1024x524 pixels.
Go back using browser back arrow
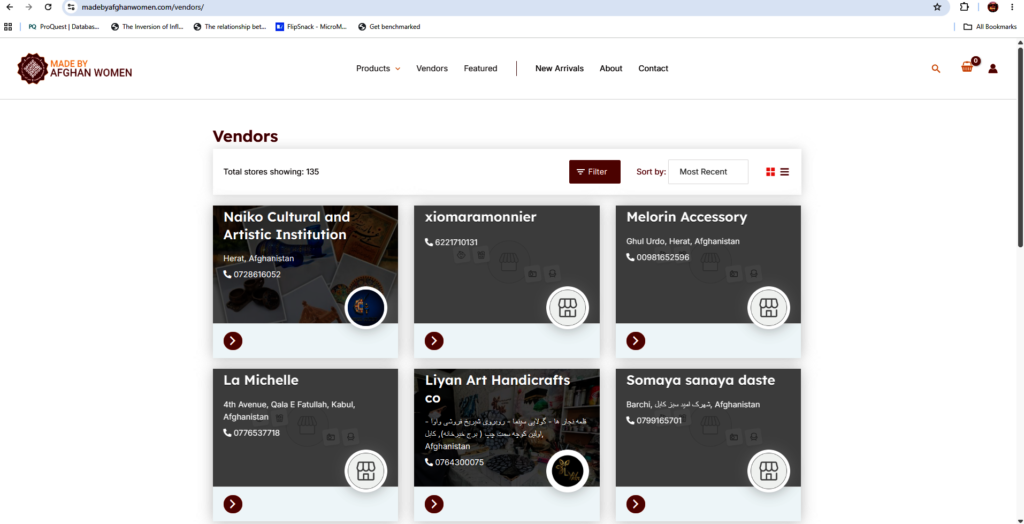pyautogui.click(x=10, y=7)
